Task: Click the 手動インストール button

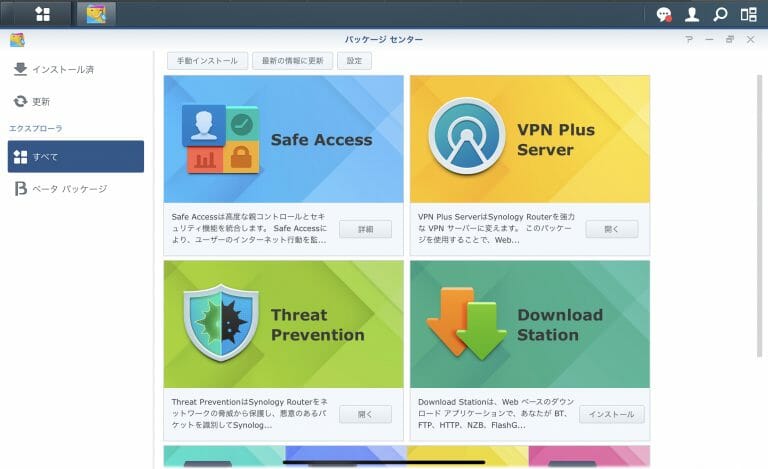Action: click(207, 61)
